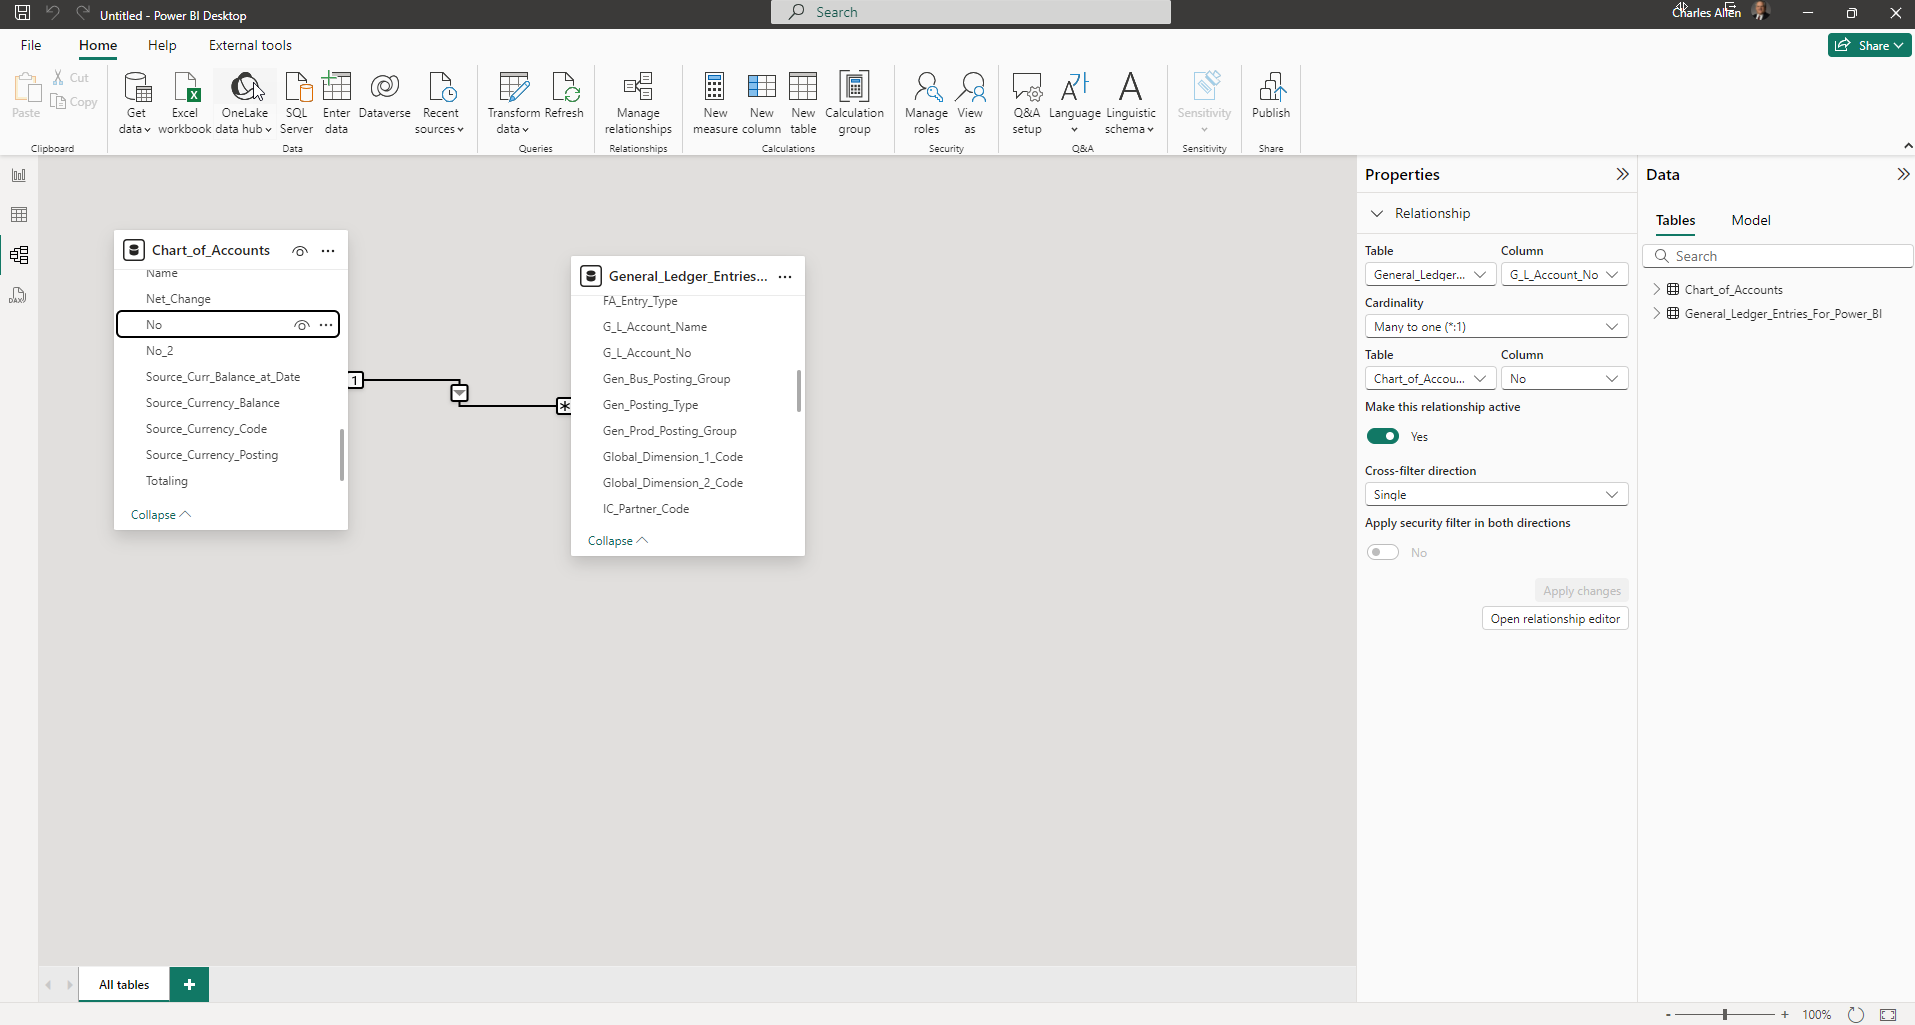Open Table view in left sidebar
This screenshot has height=1025, width=1915.
click(19, 215)
